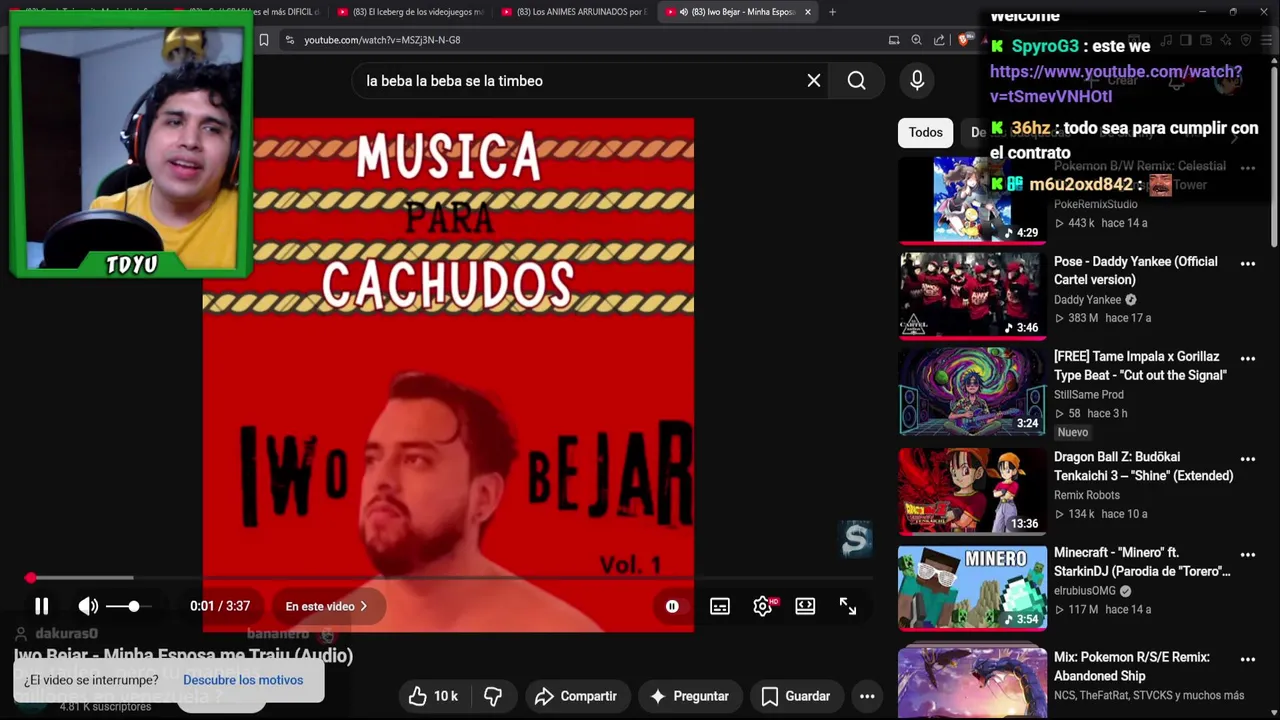Mute the video with speaker icon
The image size is (1280, 720).
[88, 606]
